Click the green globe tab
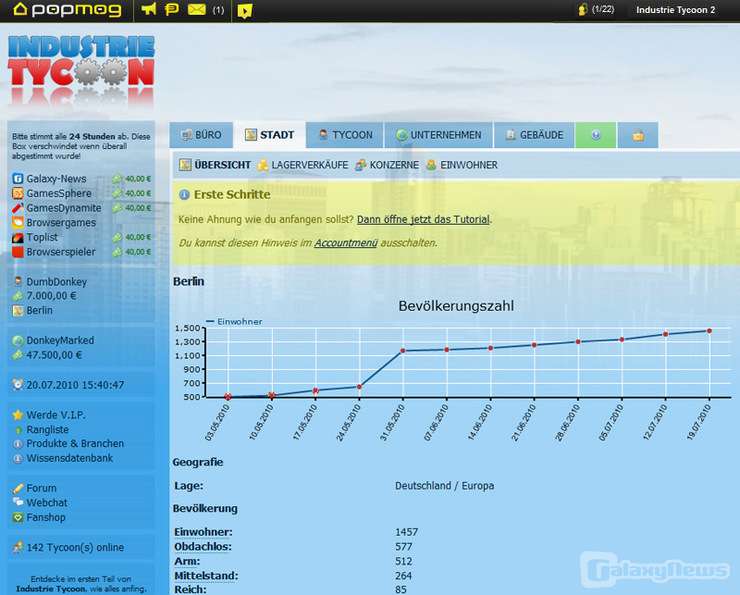Image resolution: width=740 pixels, height=595 pixels. point(596,135)
